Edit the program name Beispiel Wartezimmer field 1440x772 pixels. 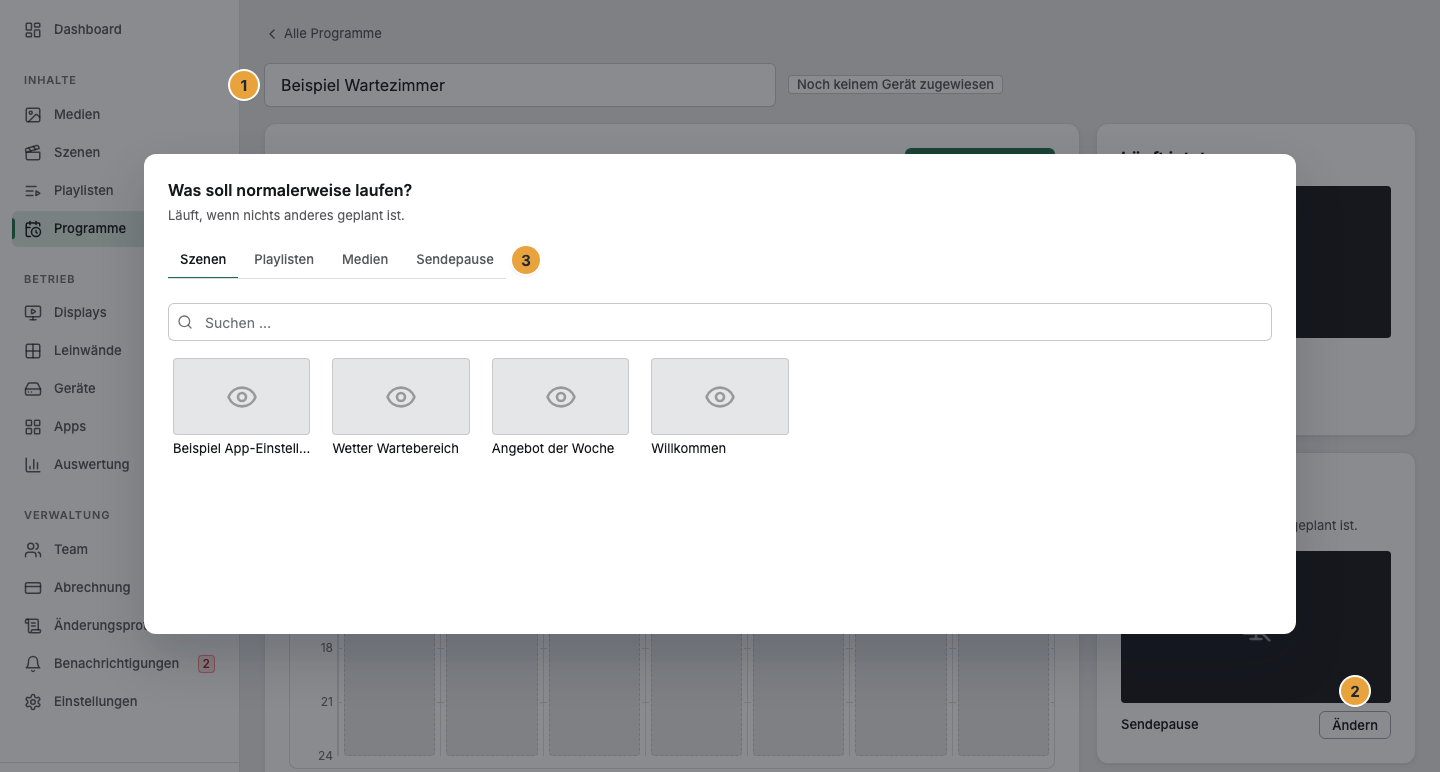pyautogui.click(x=520, y=85)
